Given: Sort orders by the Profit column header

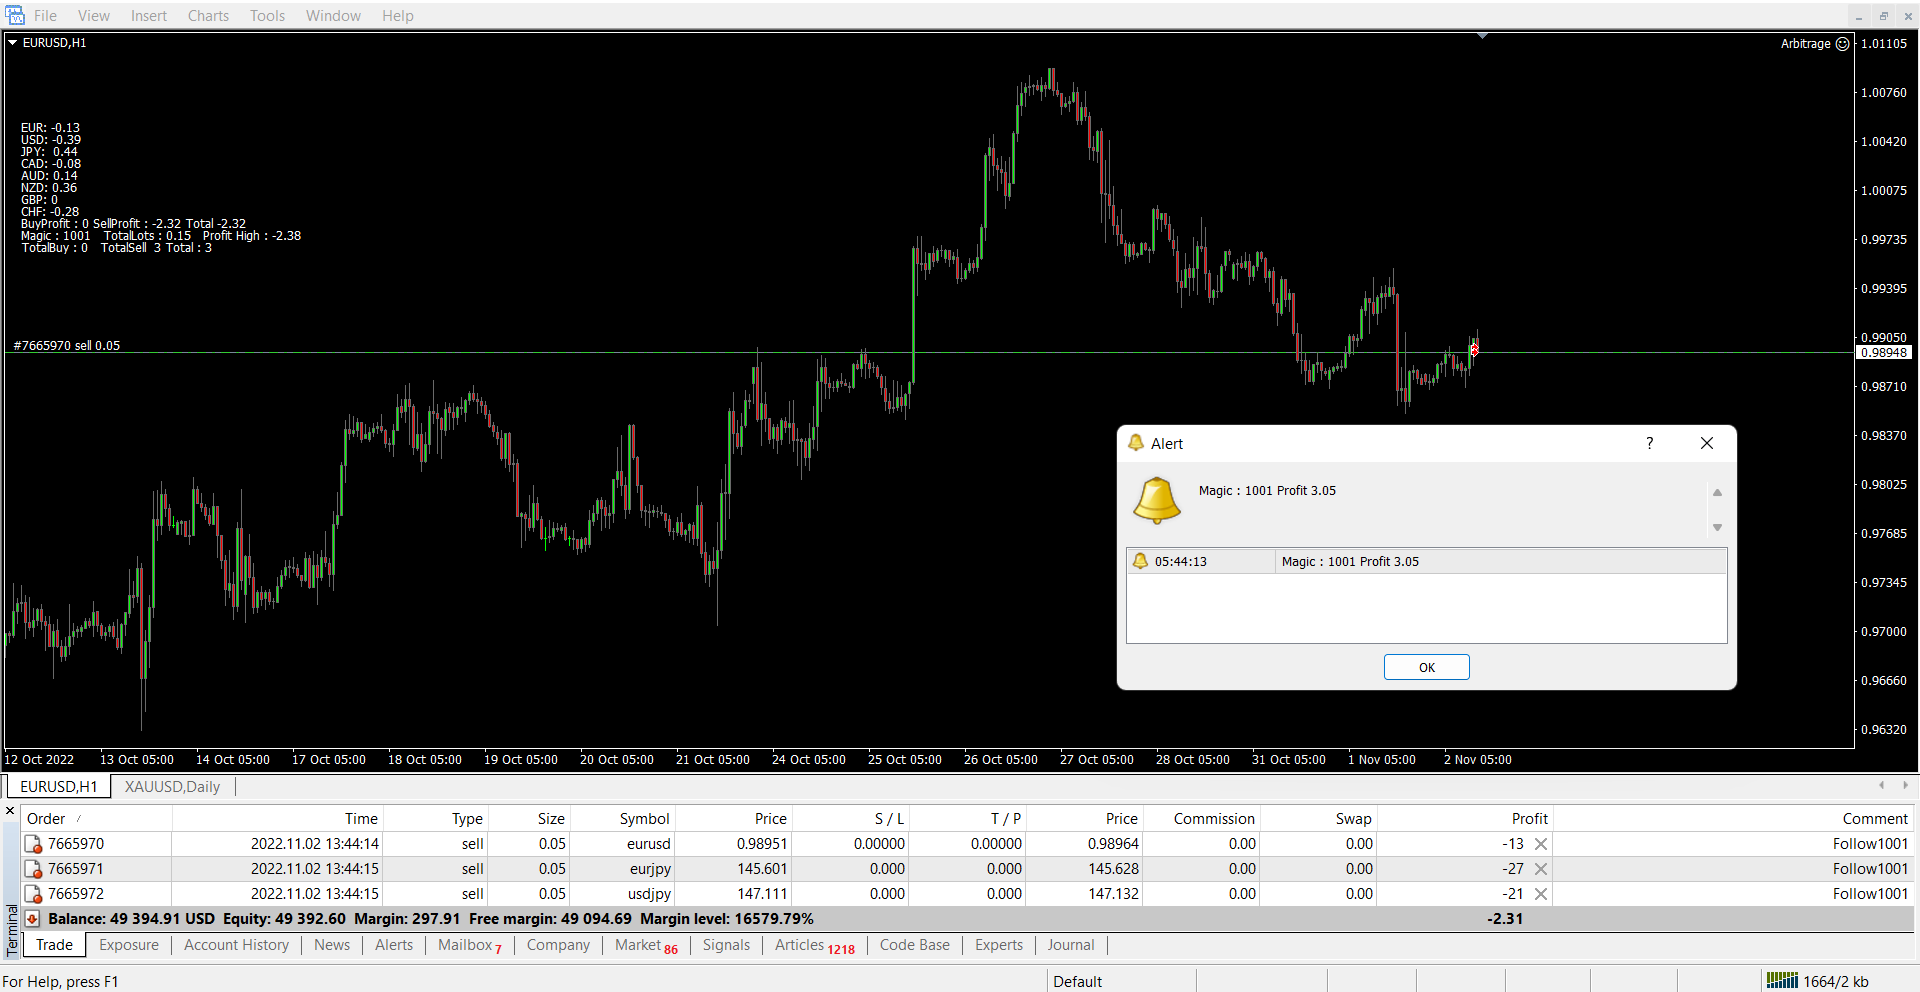Looking at the screenshot, I should (x=1529, y=819).
